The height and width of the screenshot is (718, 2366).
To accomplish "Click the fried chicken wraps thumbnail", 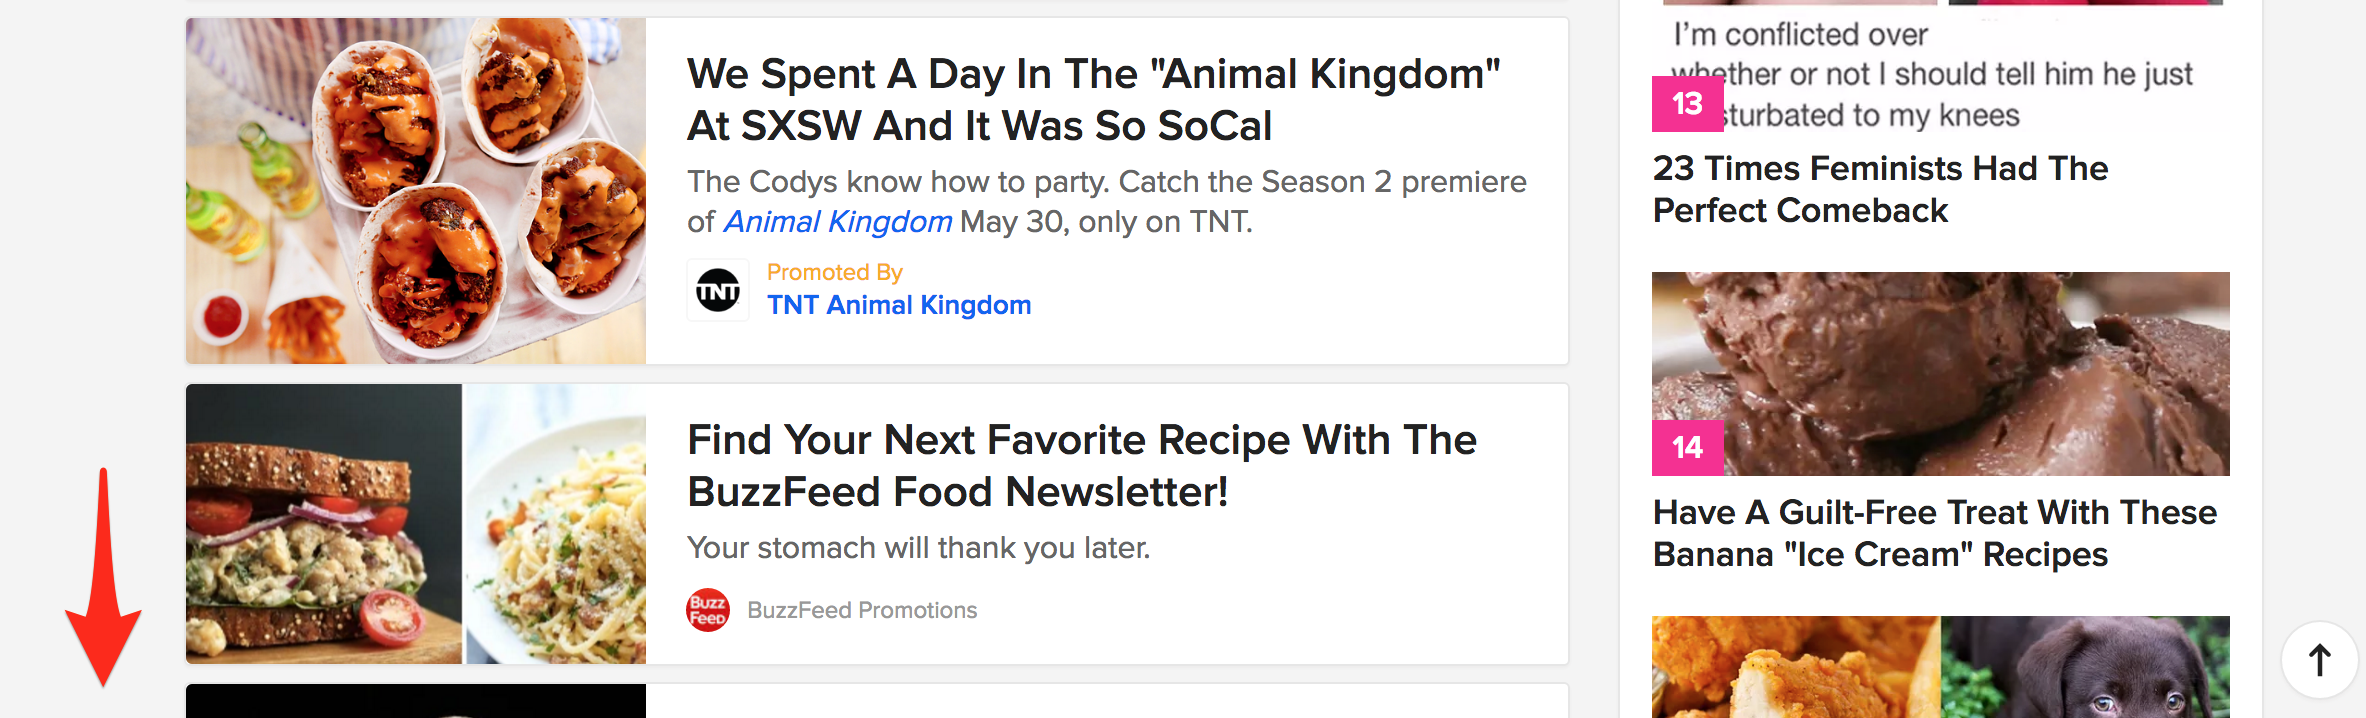I will point(416,191).
